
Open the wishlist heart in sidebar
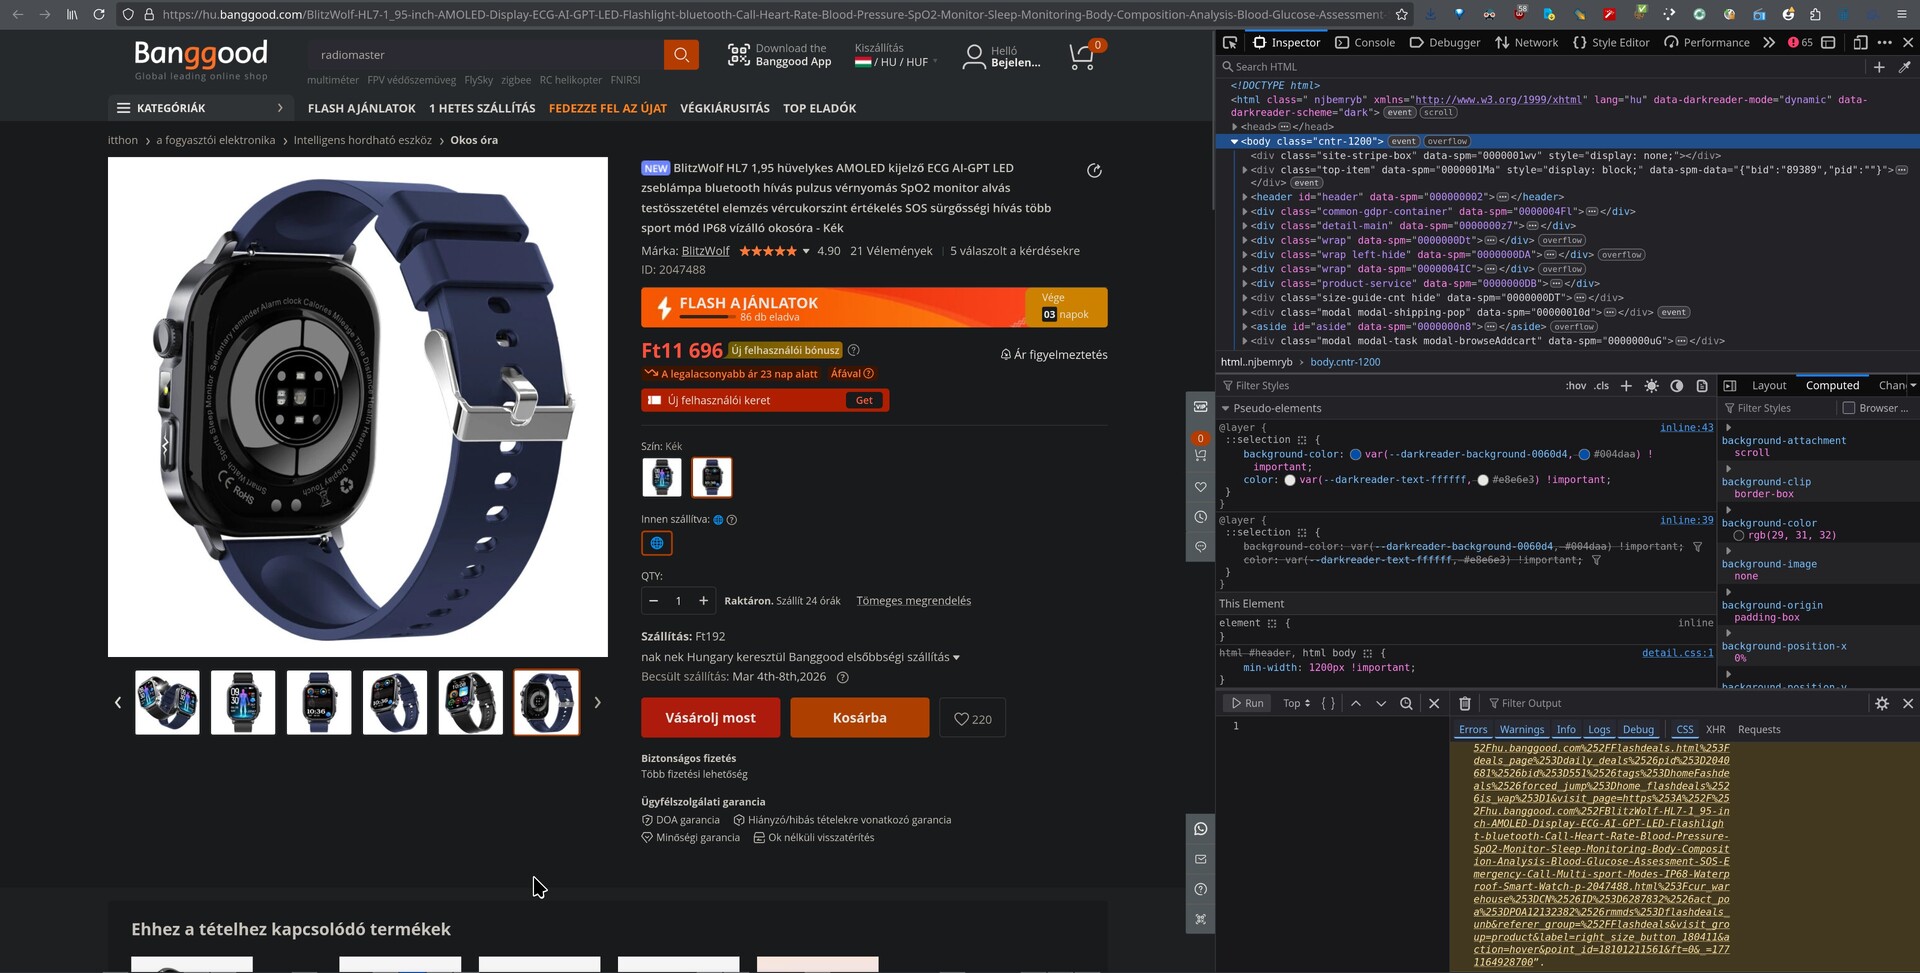click(x=1200, y=487)
